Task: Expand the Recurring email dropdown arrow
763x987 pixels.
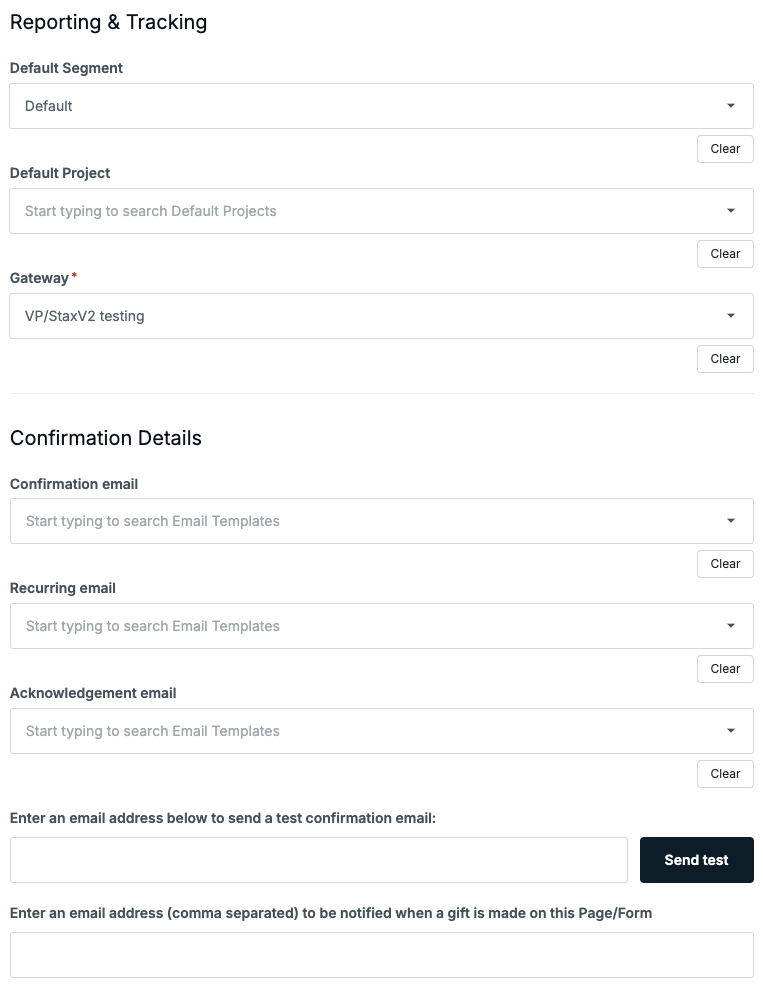Action: click(730, 626)
